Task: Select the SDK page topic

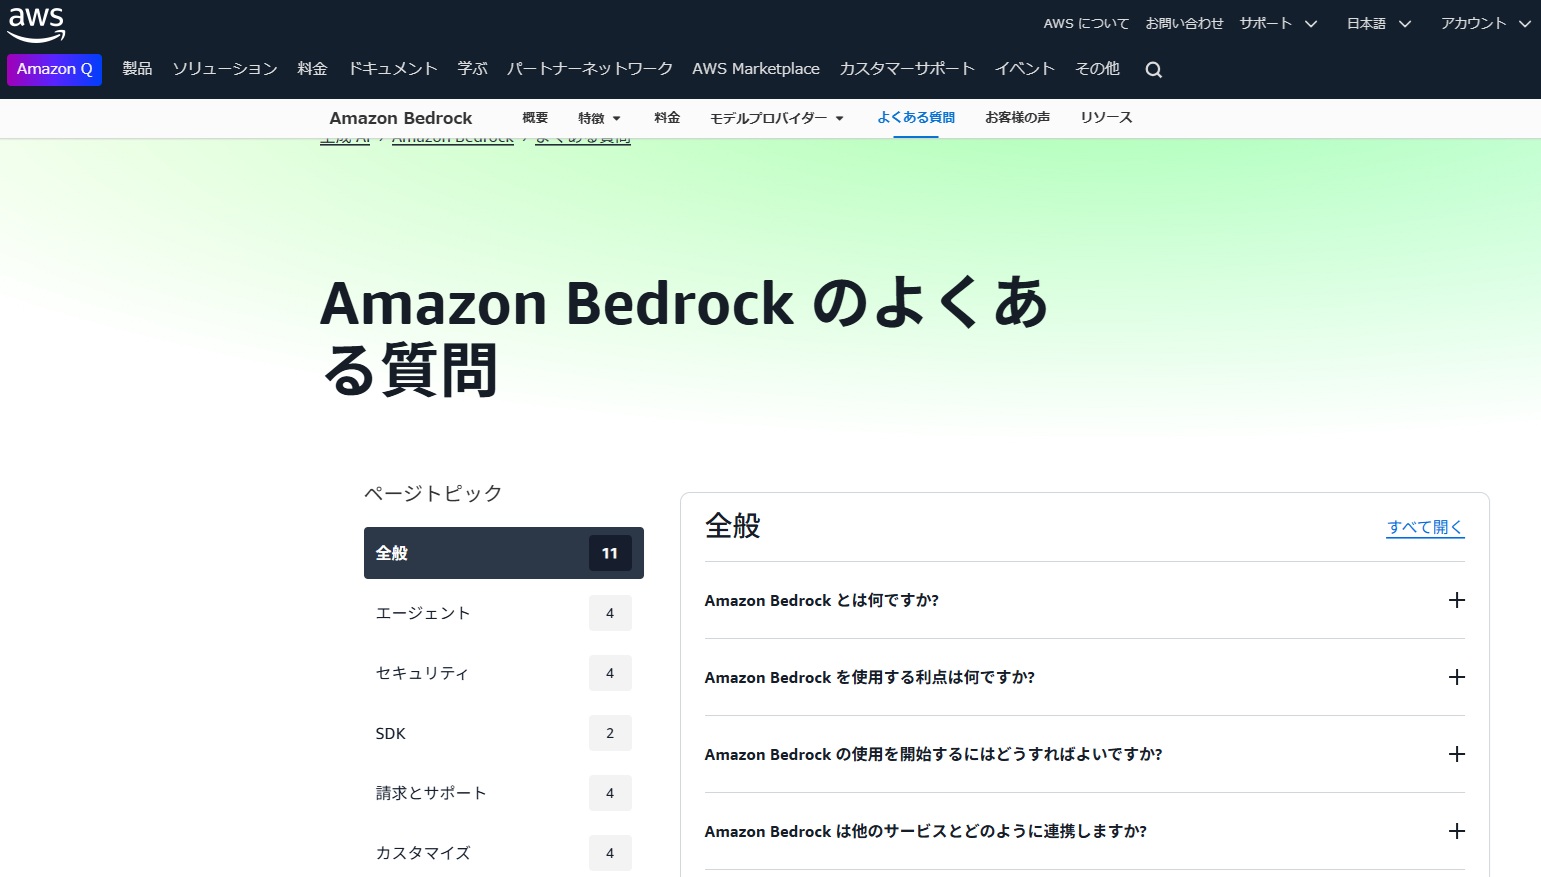Action: pyautogui.click(x=504, y=733)
